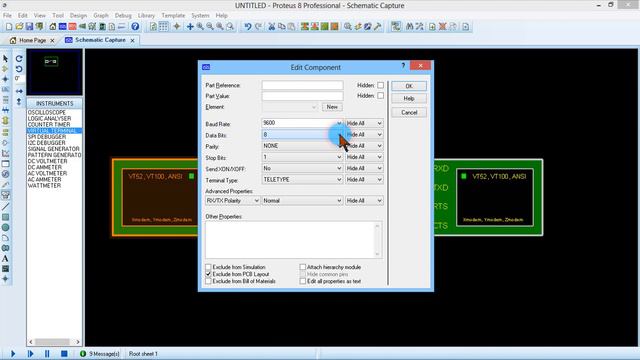Select DC VOLTMETER in instruments list
The height and width of the screenshot is (360, 640).
pos(47,161)
